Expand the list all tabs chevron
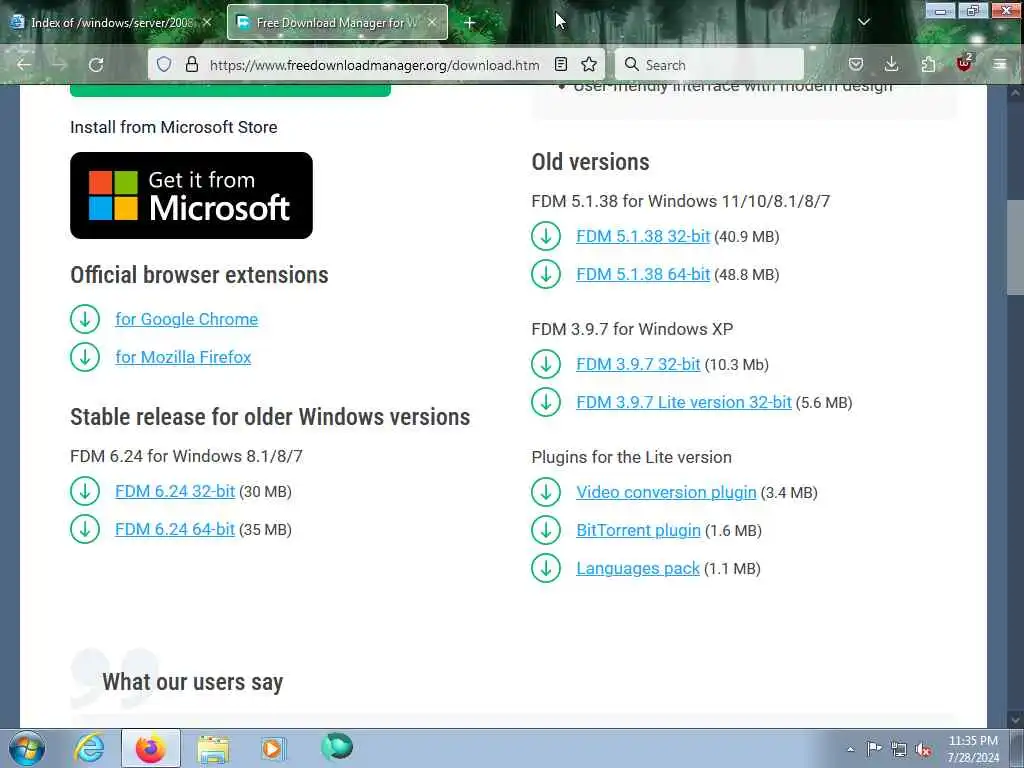The height and width of the screenshot is (768, 1024). coord(863,22)
